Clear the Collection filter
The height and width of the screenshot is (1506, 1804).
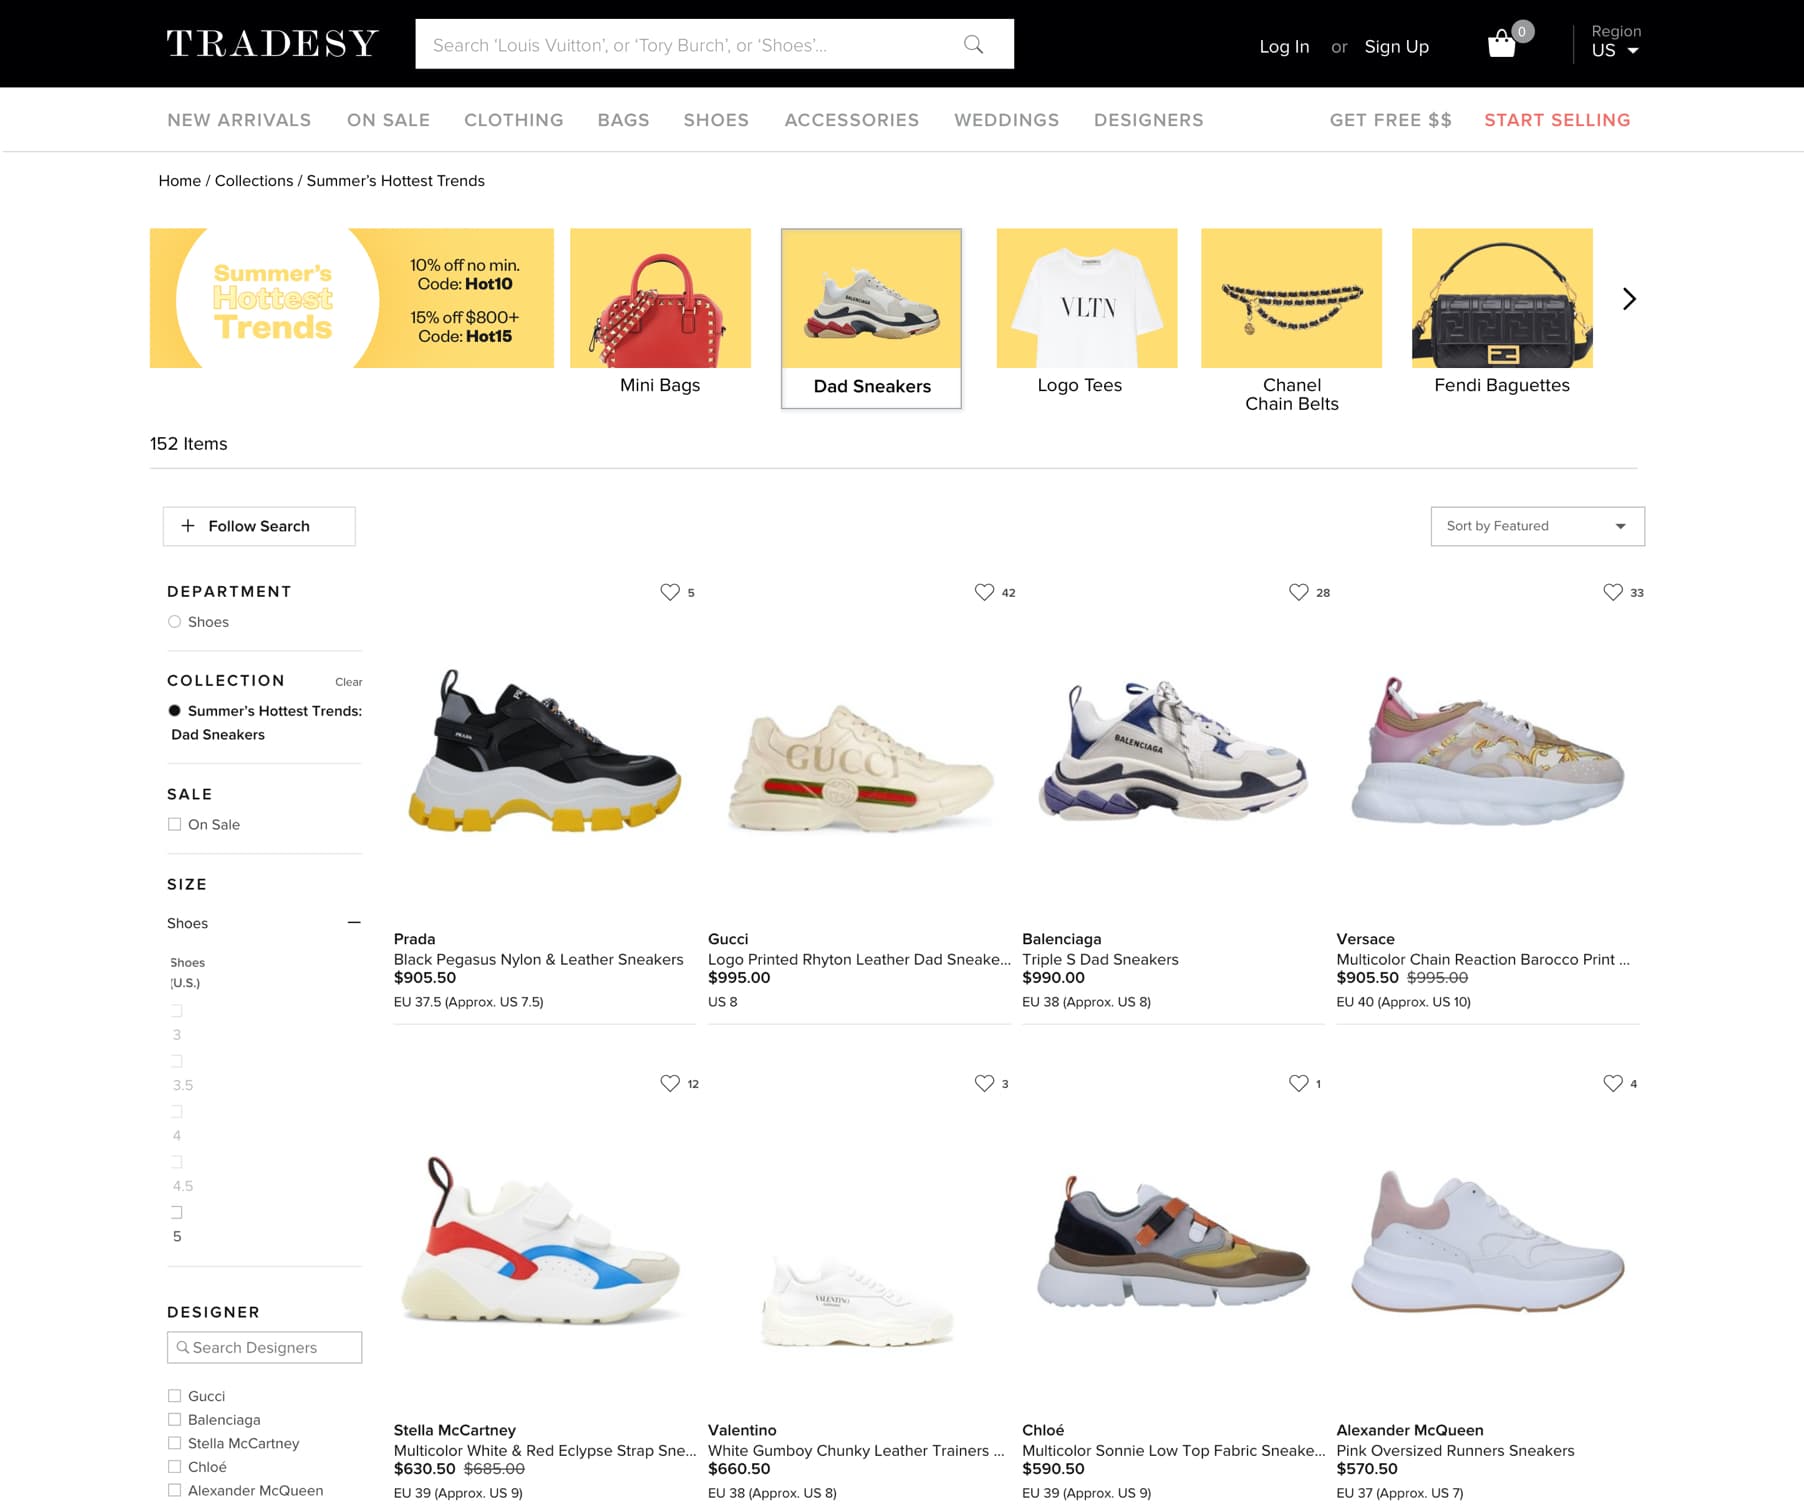tap(348, 682)
